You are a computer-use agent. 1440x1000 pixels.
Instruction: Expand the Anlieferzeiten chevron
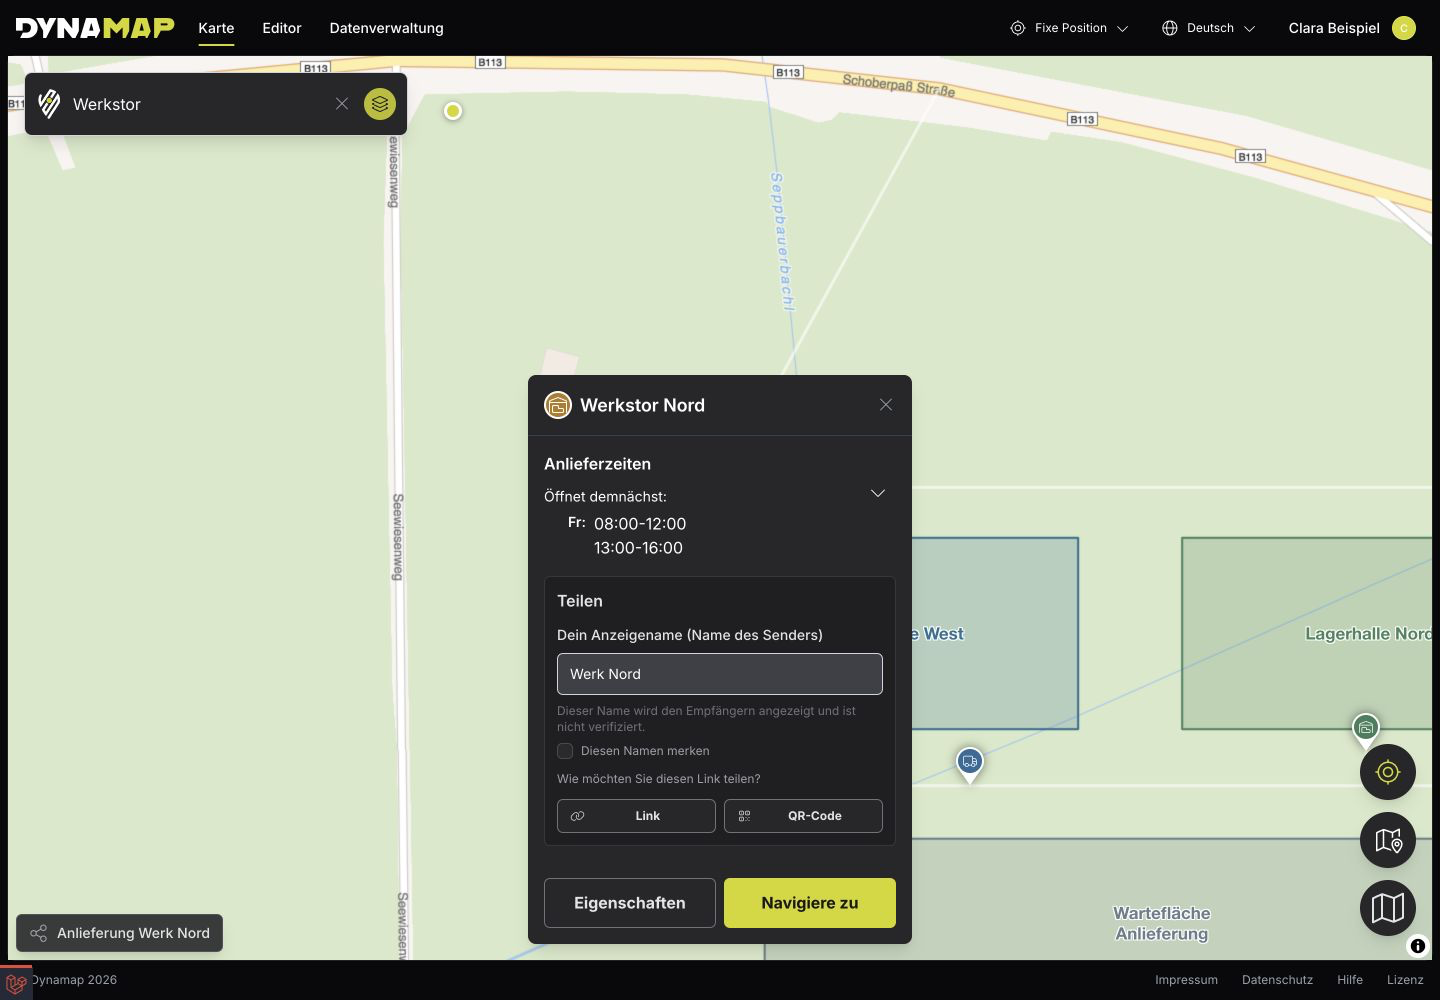coord(878,493)
